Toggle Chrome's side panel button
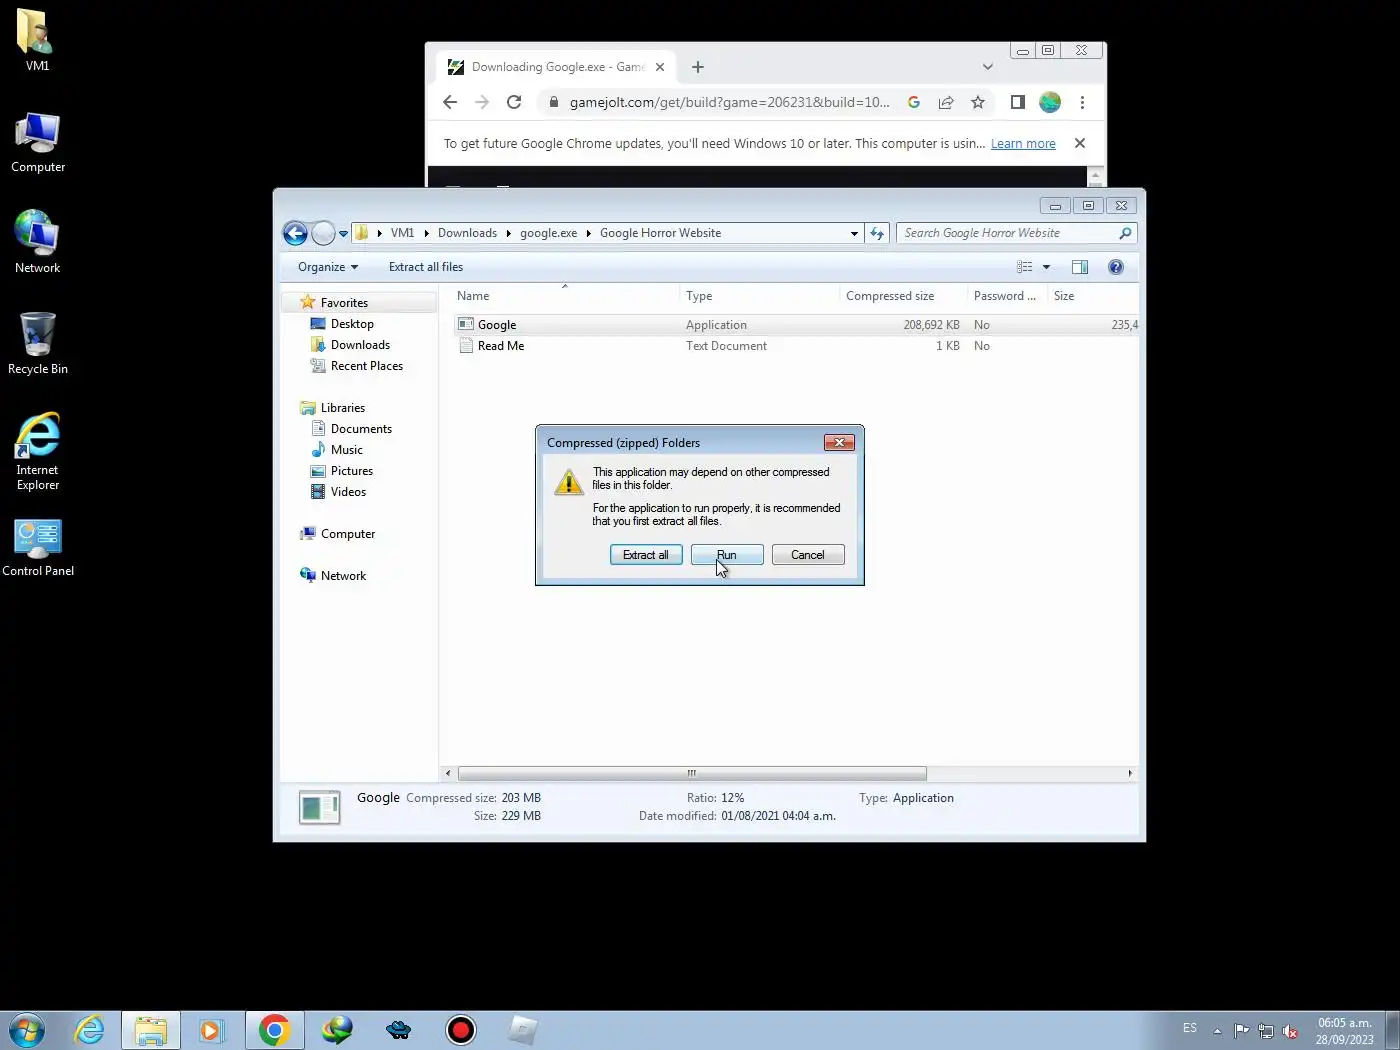 pyautogui.click(x=1018, y=102)
